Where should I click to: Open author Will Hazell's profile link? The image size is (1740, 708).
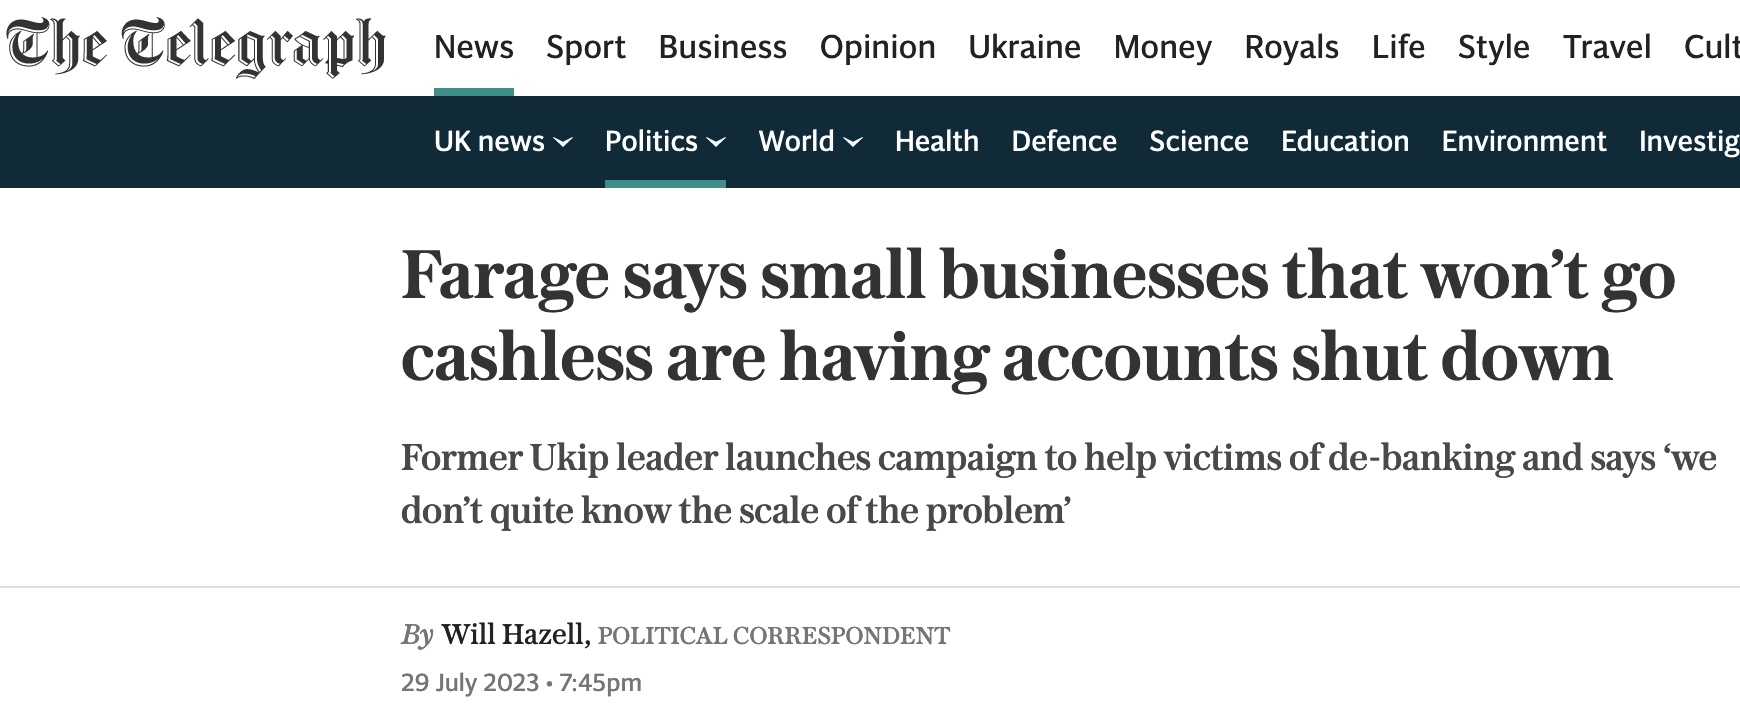tap(514, 634)
